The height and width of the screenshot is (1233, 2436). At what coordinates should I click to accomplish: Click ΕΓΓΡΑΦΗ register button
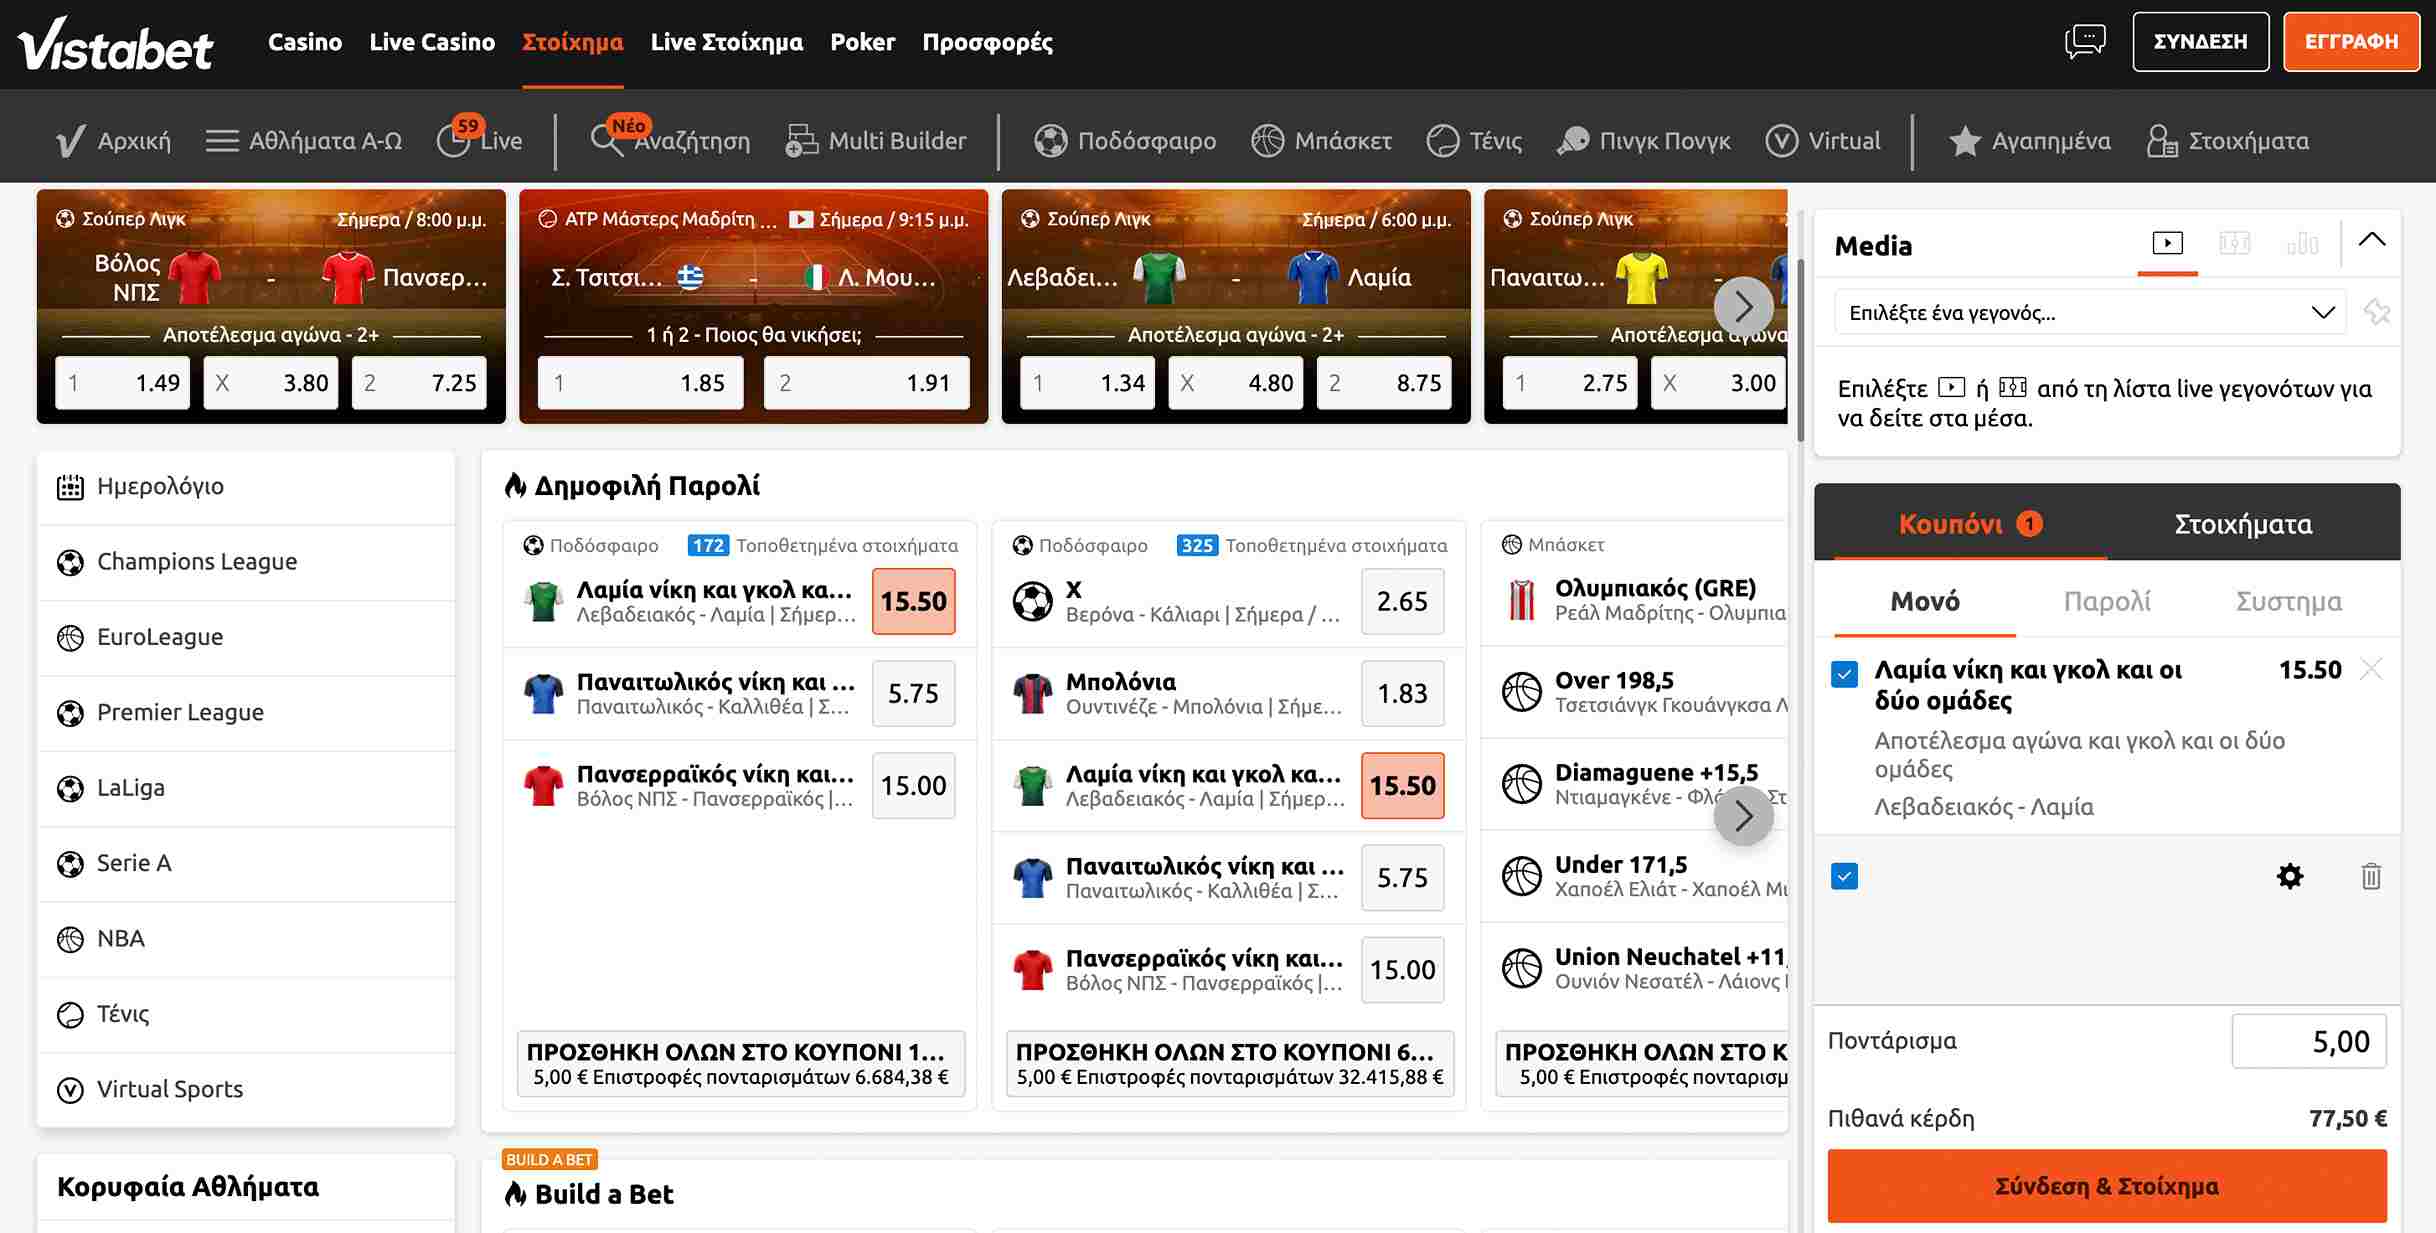2351,42
